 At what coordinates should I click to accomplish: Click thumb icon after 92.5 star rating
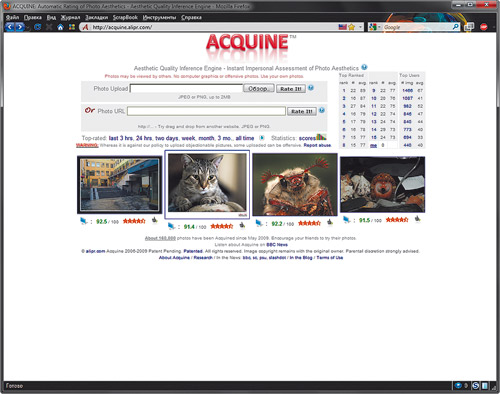click(x=154, y=220)
